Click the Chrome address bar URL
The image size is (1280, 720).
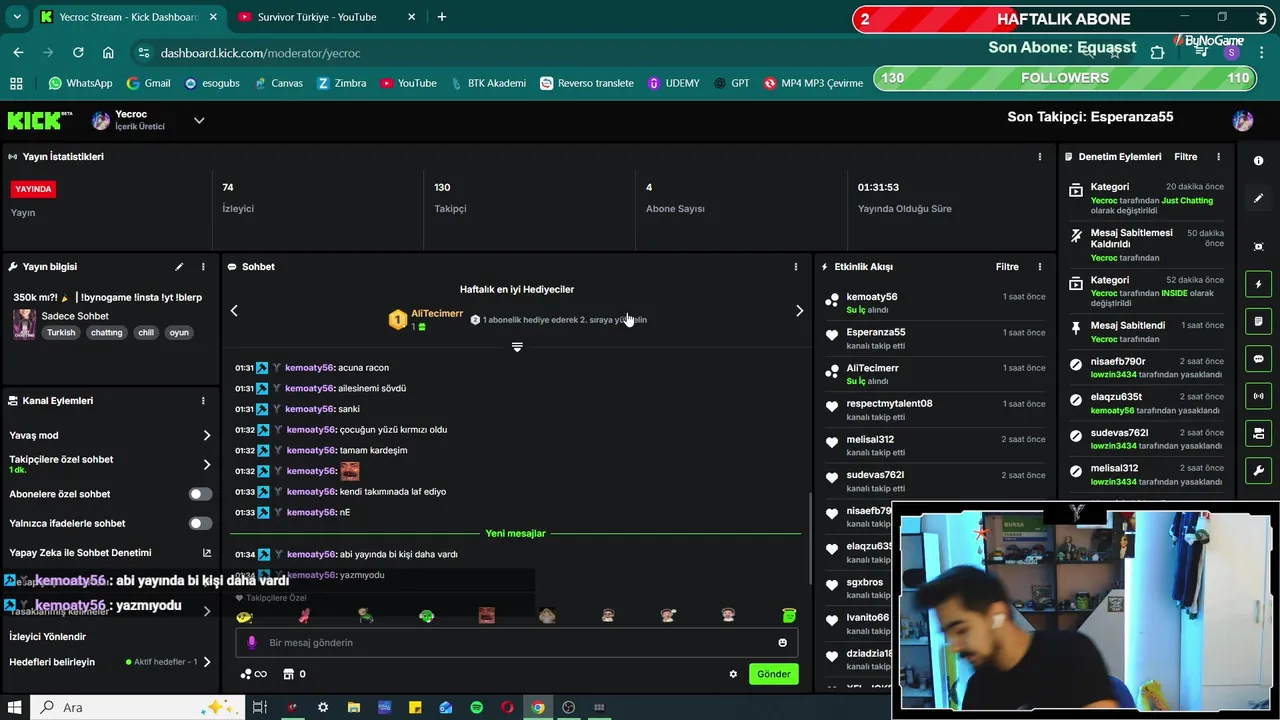coord(260,53)
